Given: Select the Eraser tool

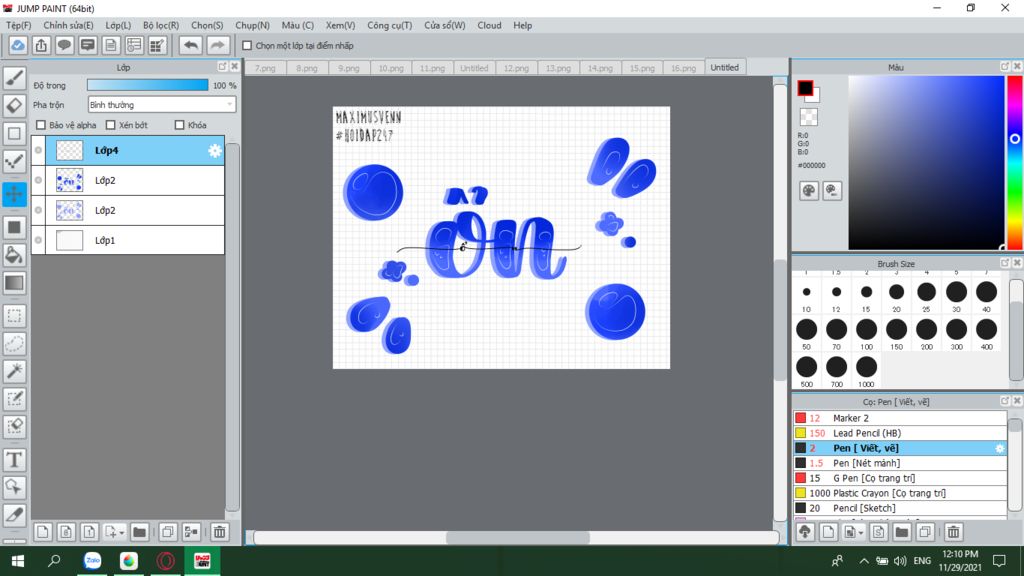Looking at the screenshot, I should pyautogui.click(x=14, y=106).
